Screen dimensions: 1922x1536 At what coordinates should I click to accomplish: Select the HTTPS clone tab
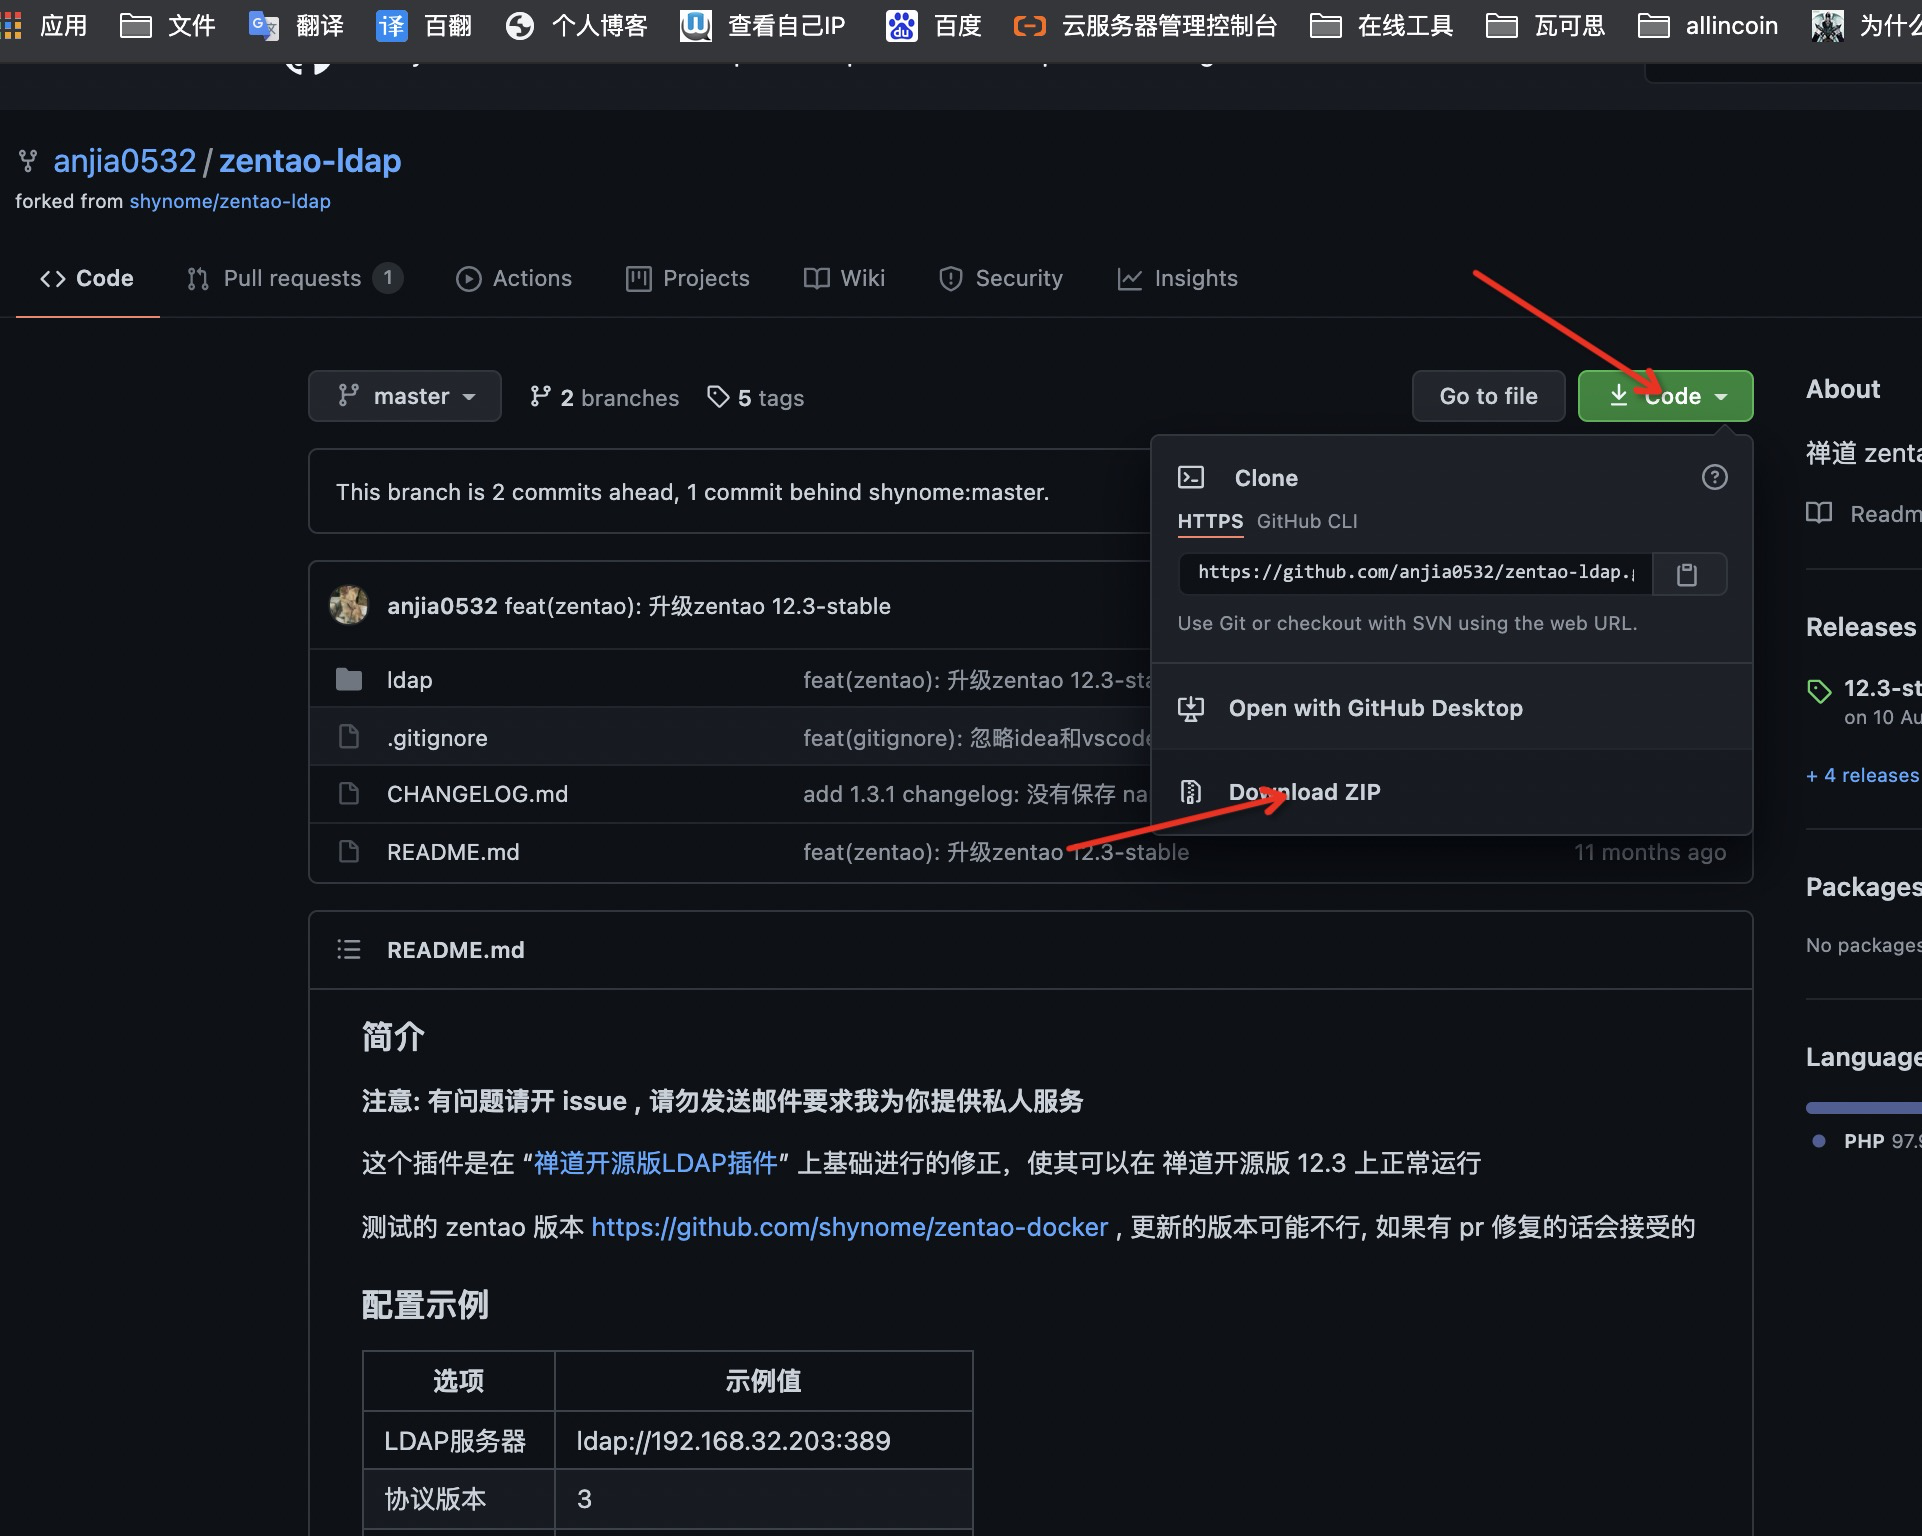tap(1210, 521)
